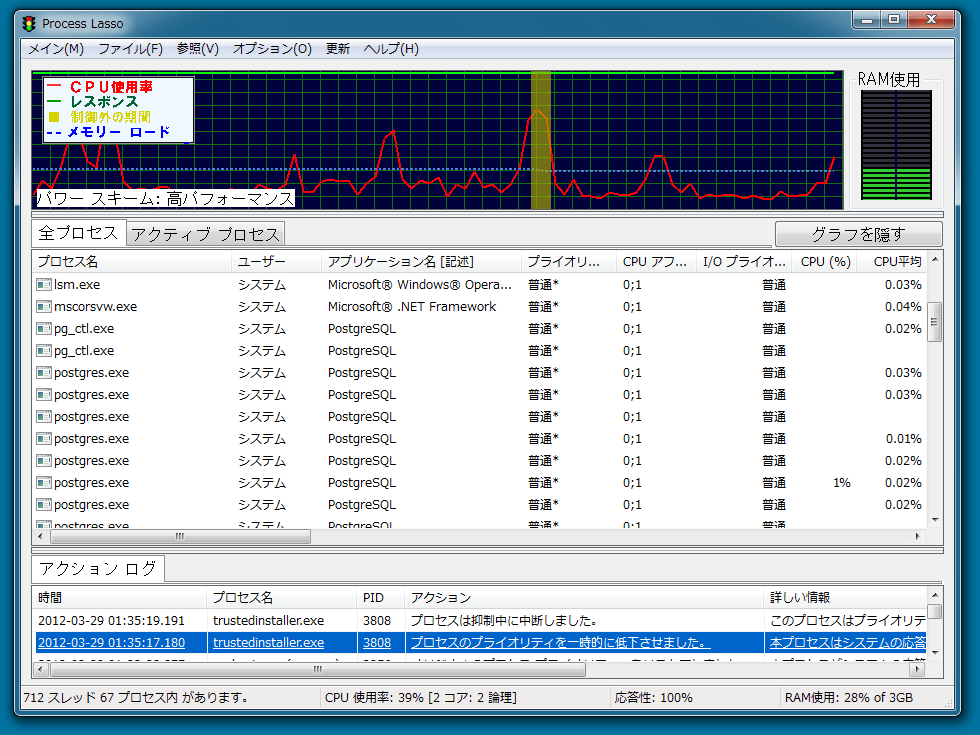This screenshot has height=735, width=980.
Task: Sort by プロセス名 column in process list
Action: point(131,262)
